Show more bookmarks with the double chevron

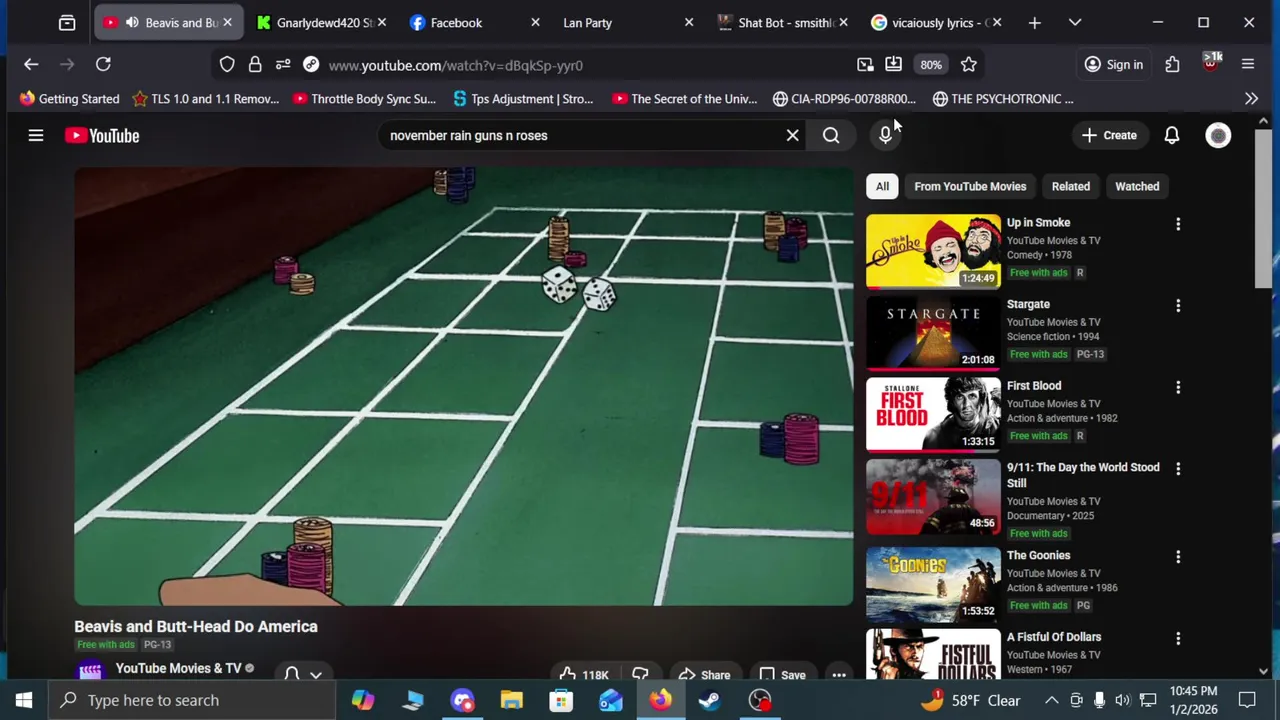click(1251, 99)
